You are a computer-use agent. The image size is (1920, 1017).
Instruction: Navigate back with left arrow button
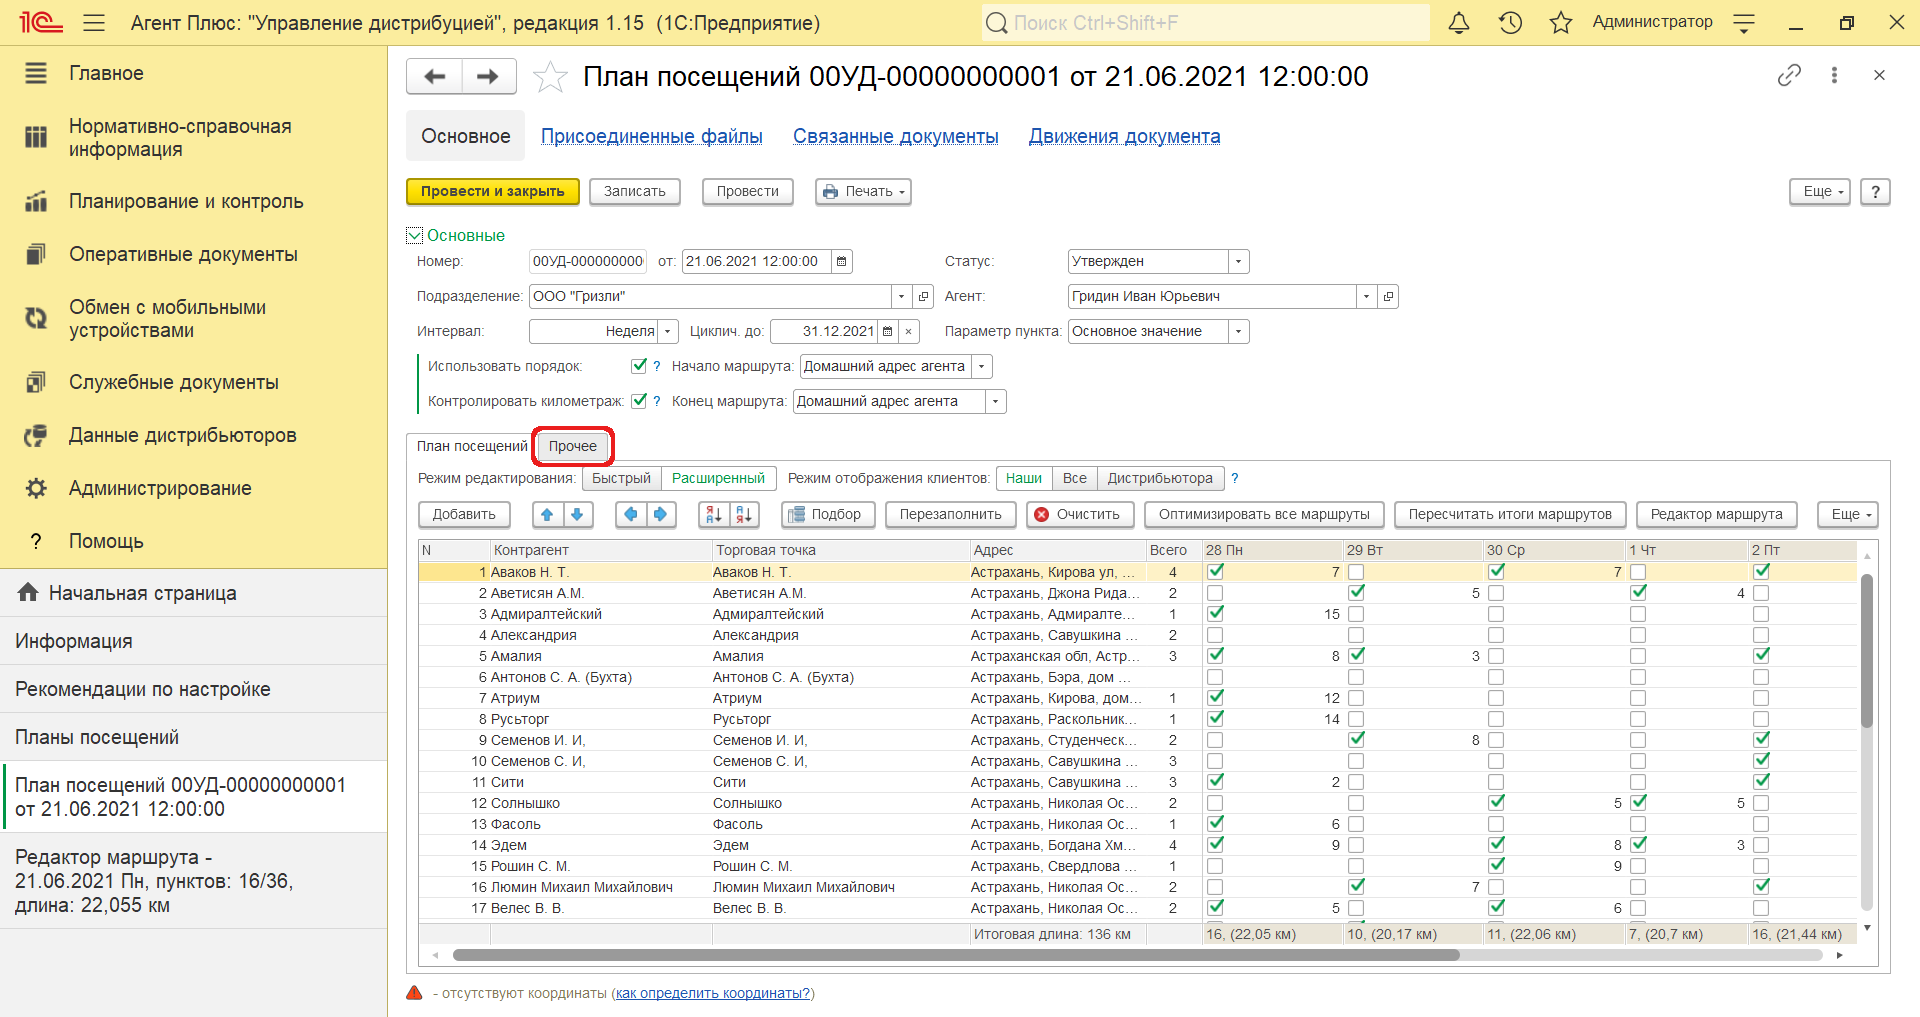tap(435, 76)
